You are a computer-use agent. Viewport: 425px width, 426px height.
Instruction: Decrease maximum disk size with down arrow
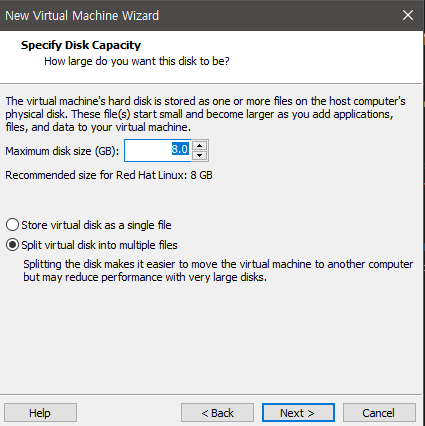click(200, 155)
